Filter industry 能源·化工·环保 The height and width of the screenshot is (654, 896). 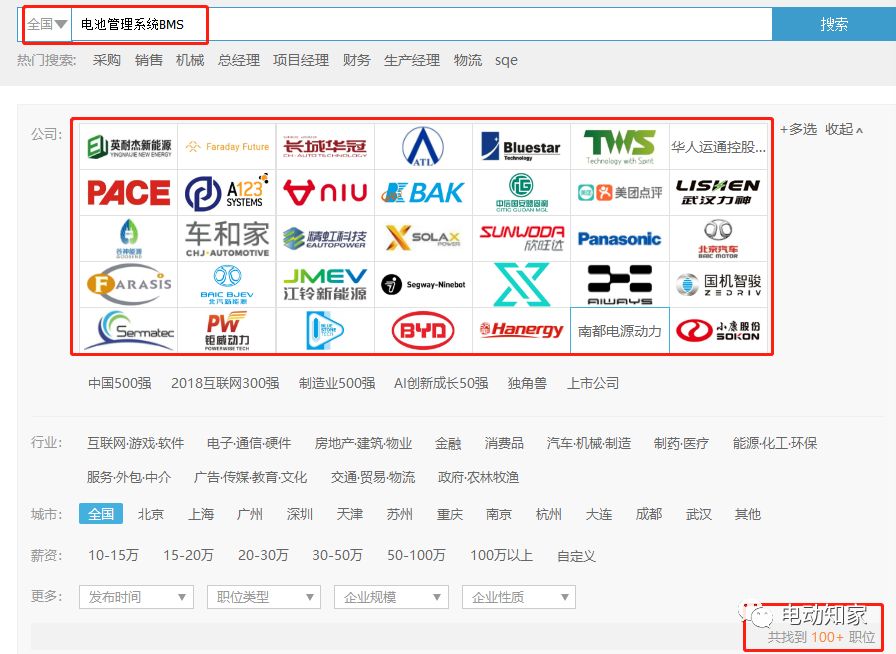tap(775, 443)
